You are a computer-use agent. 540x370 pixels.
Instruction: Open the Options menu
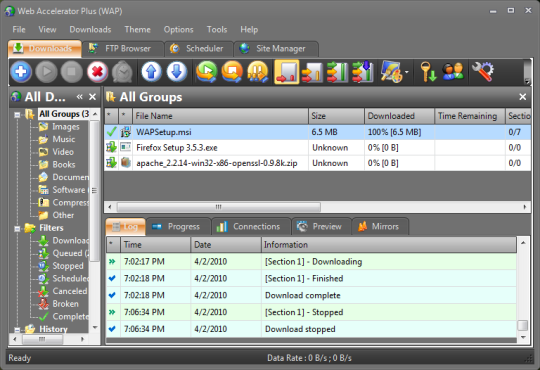click(x=178, y=30)
